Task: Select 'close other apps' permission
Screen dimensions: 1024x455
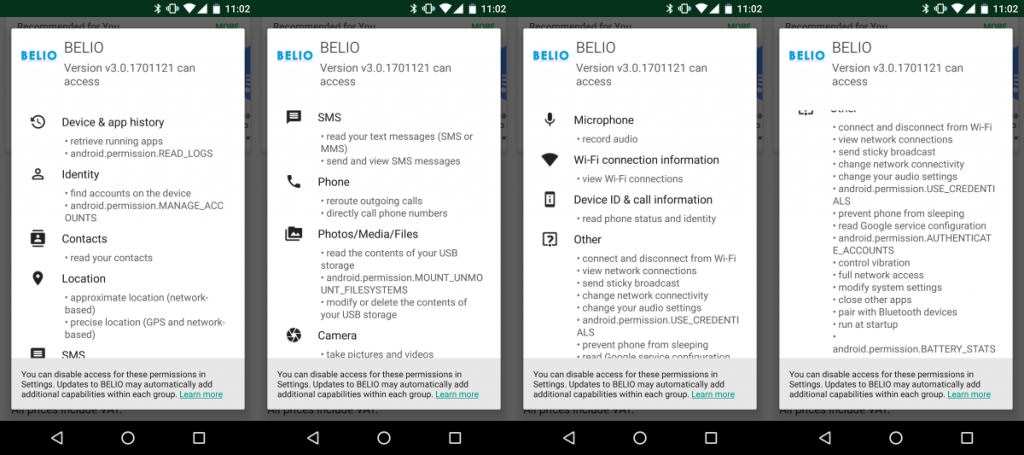Action: pyautogui.click(x=874, y=300)
